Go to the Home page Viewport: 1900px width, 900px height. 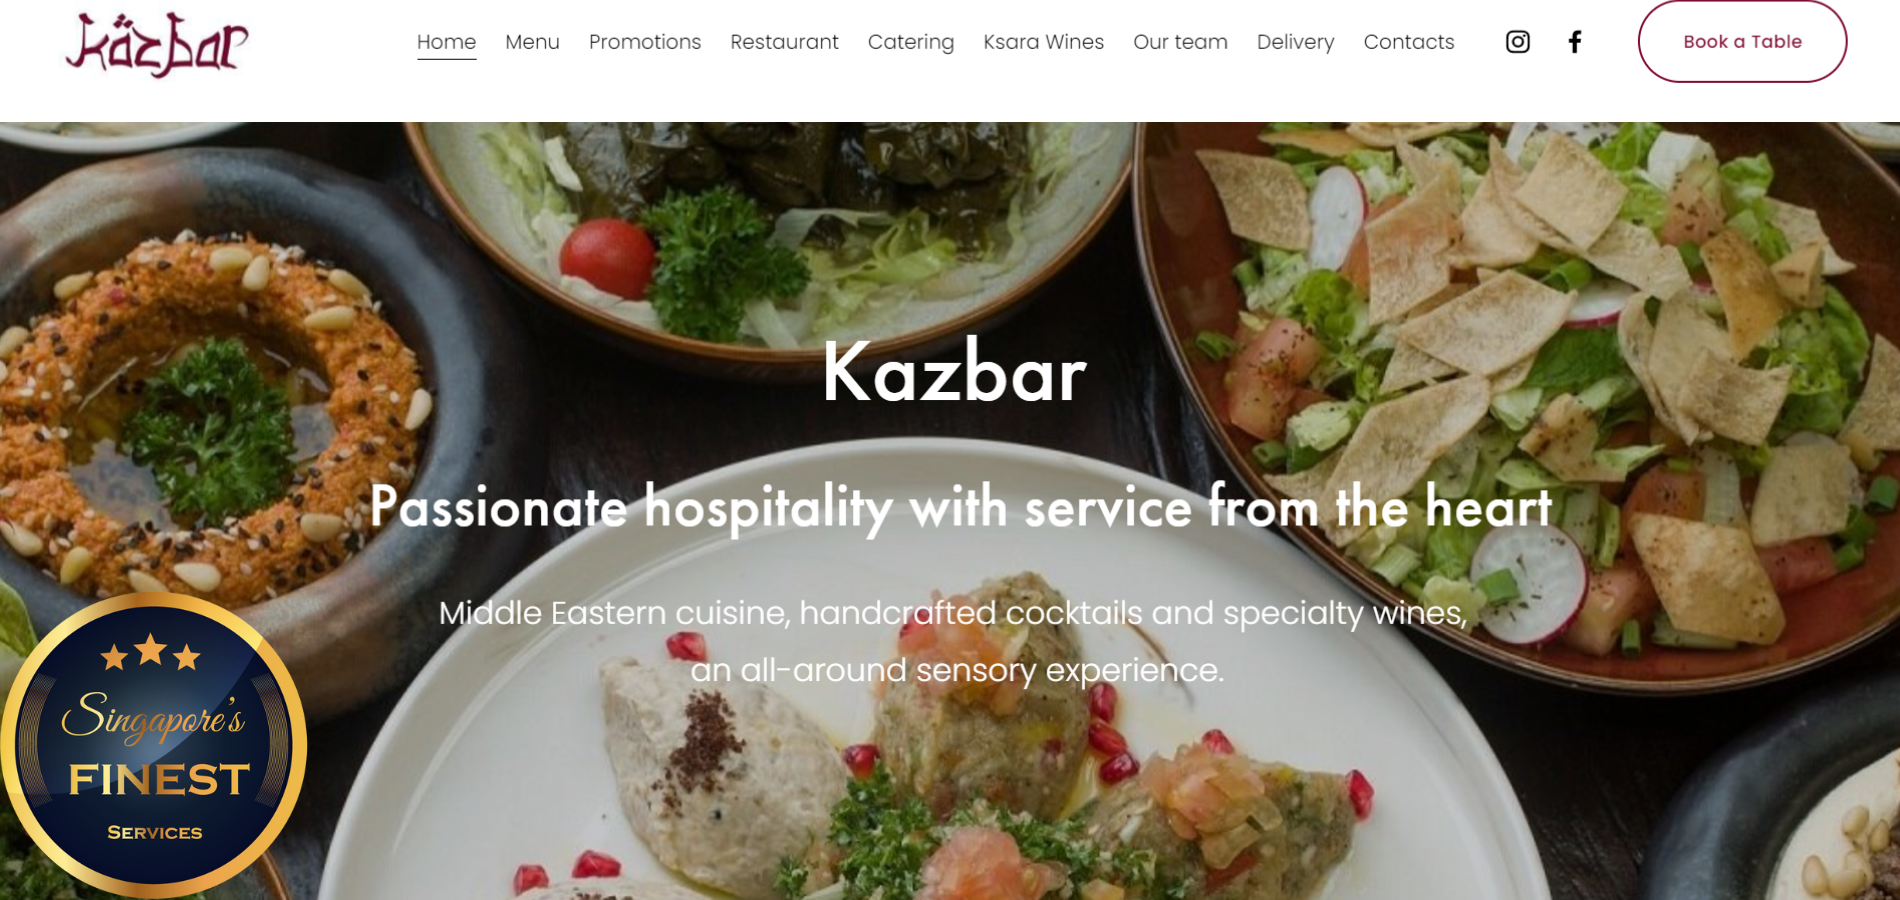pos(446,42)
